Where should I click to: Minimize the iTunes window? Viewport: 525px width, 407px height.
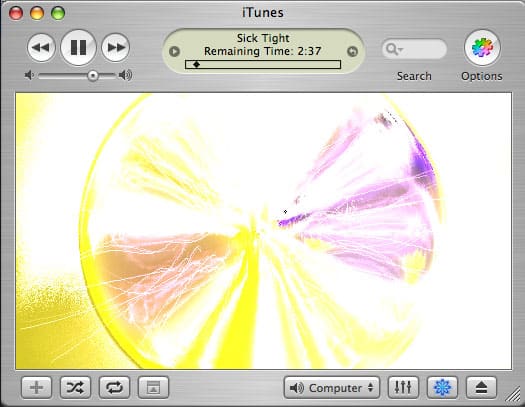tap(37, 13)
